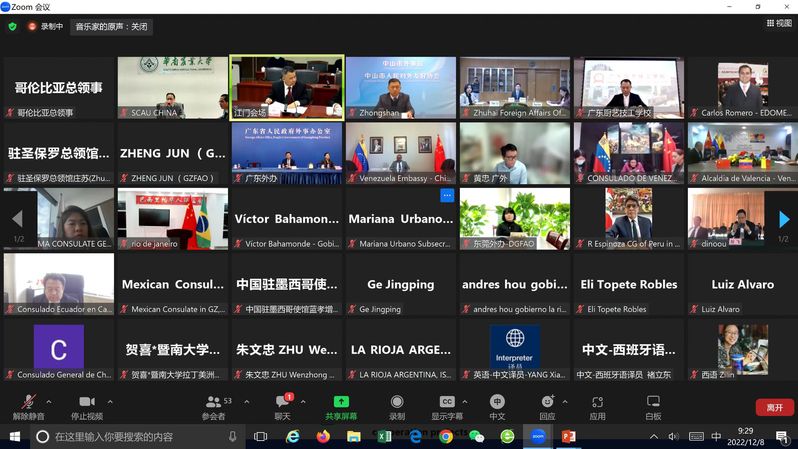This screenshot has width=798, height=449.
Task: Open the participants (参会者) panel
Action: click(x=214, y=406)
